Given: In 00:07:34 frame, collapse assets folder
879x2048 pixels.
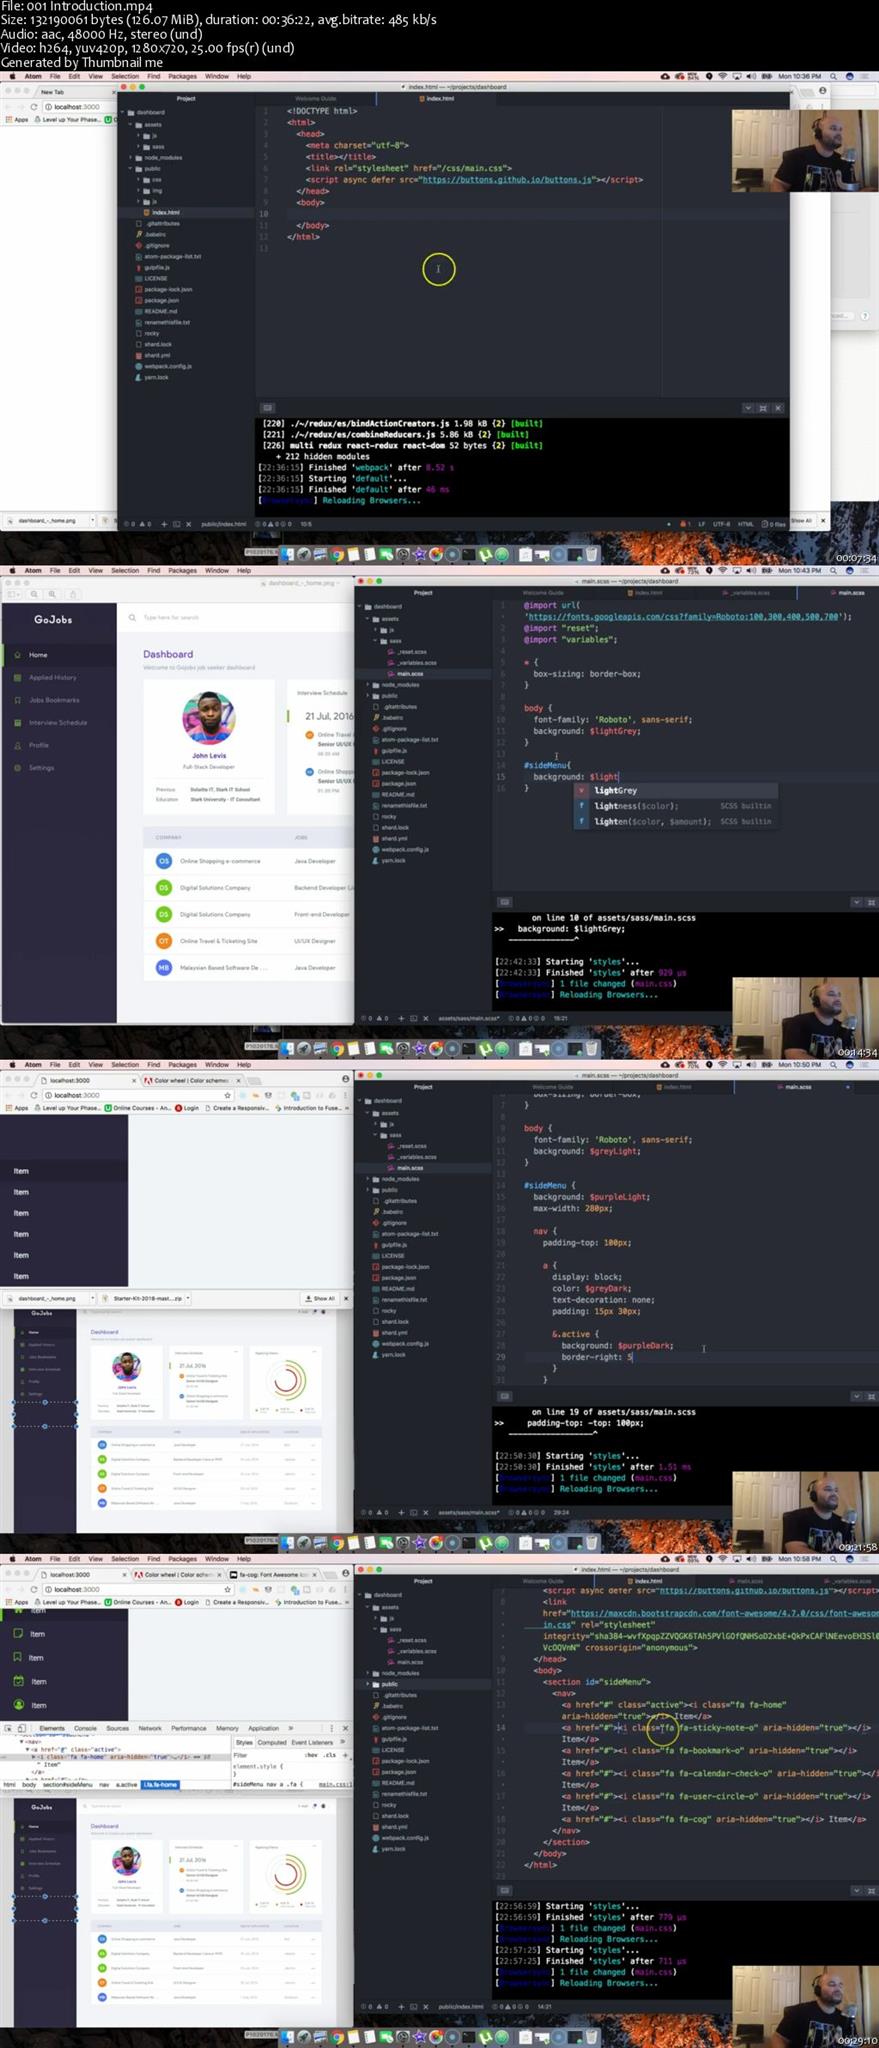Looking at the screenshot, I should 130,125.
